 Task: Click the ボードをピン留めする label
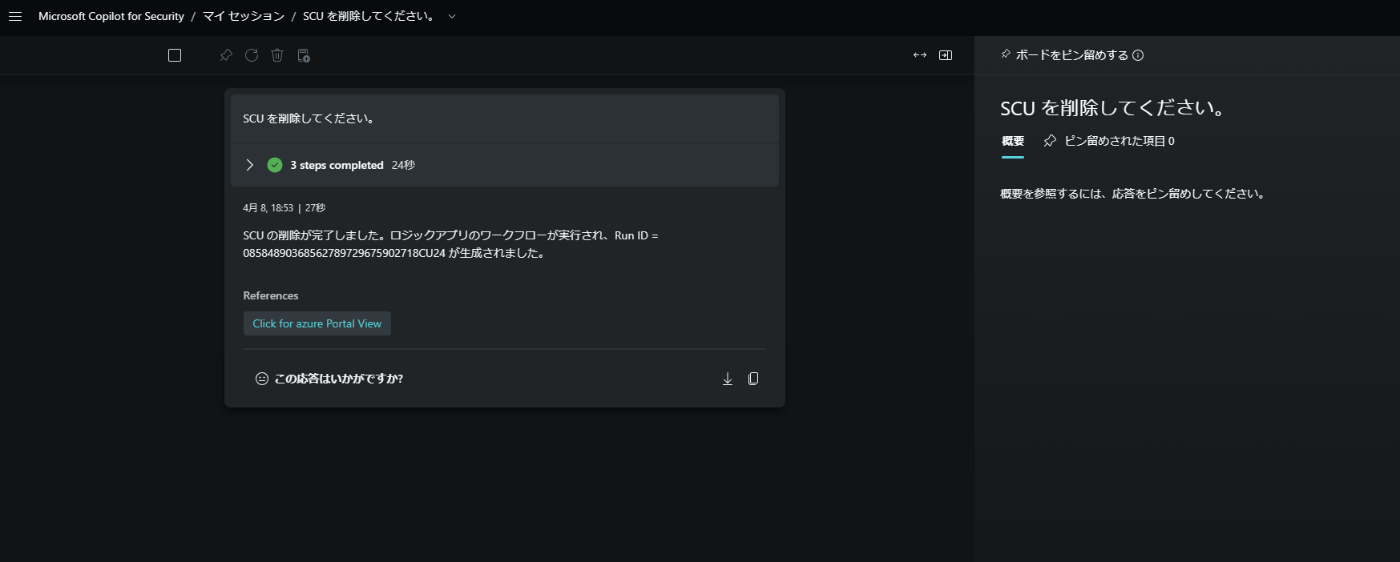point(1072,56)
